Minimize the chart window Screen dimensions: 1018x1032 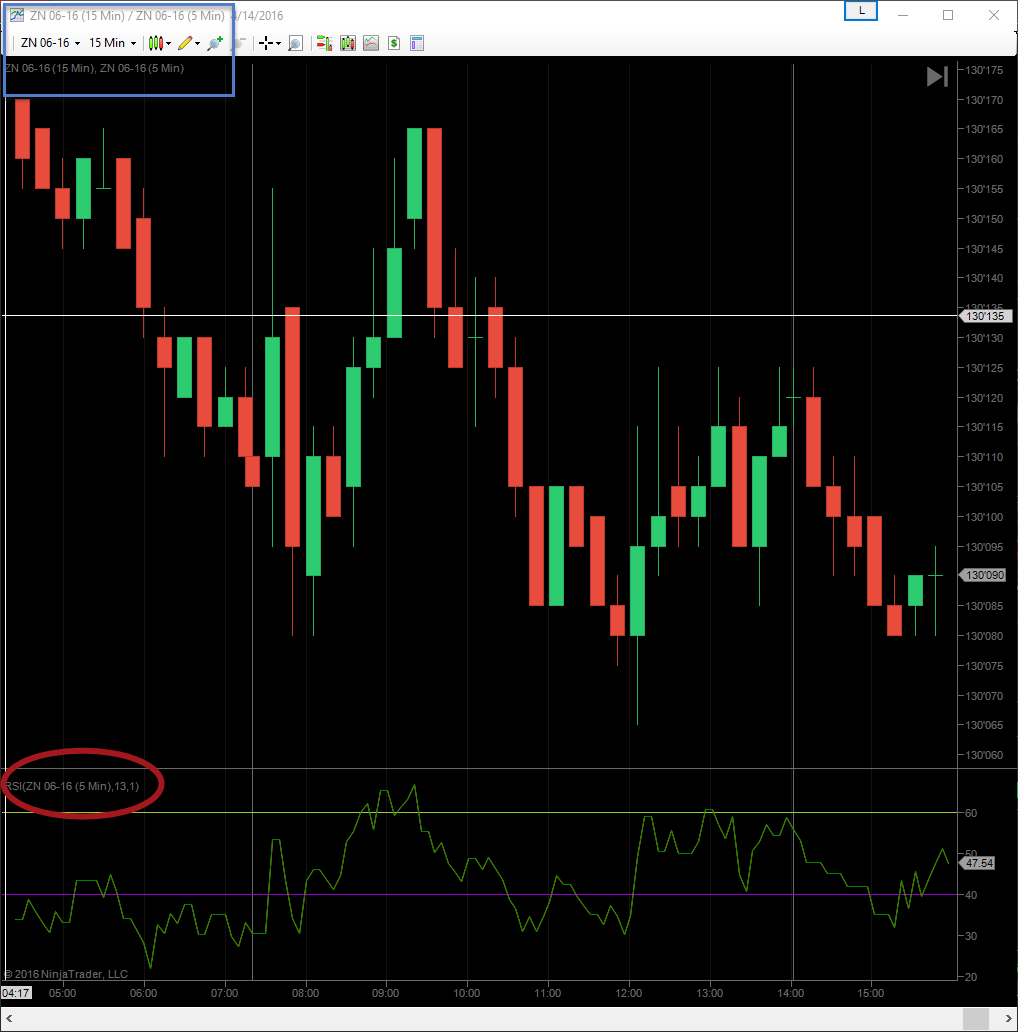pos(903,15)
